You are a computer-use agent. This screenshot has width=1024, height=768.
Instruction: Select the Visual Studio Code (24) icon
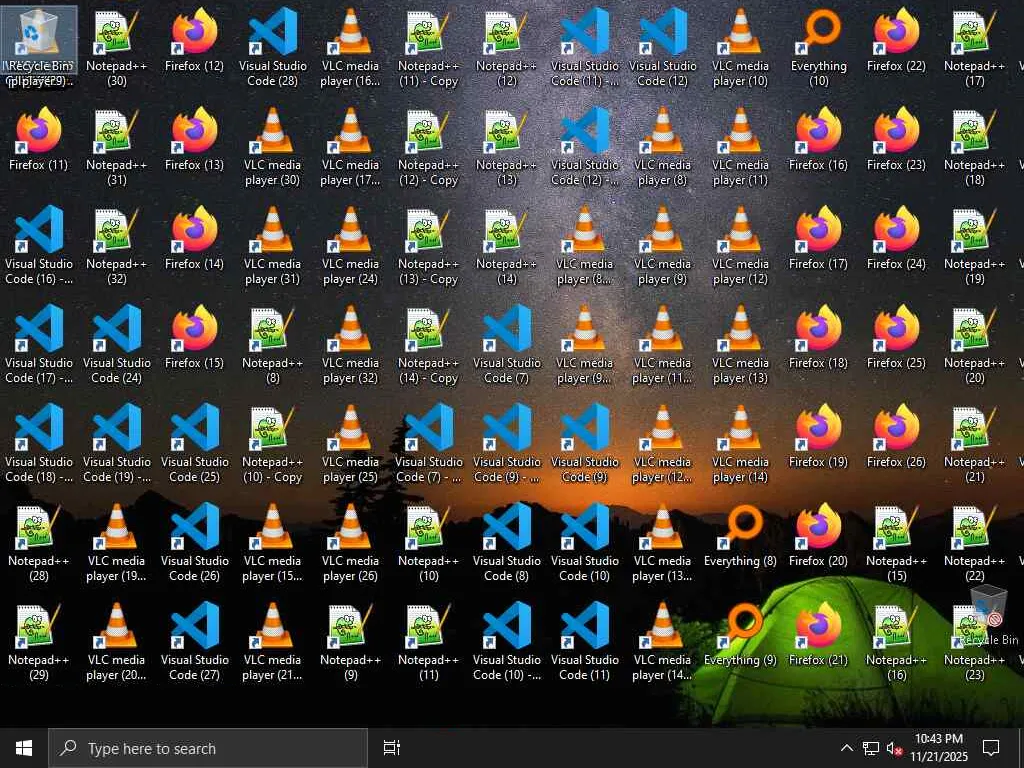click(116, 345)
